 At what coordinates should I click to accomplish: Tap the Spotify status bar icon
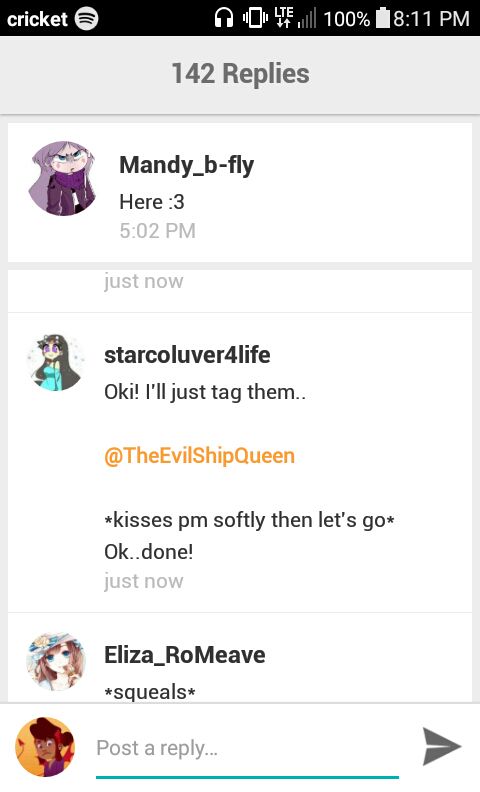[86, 19]
